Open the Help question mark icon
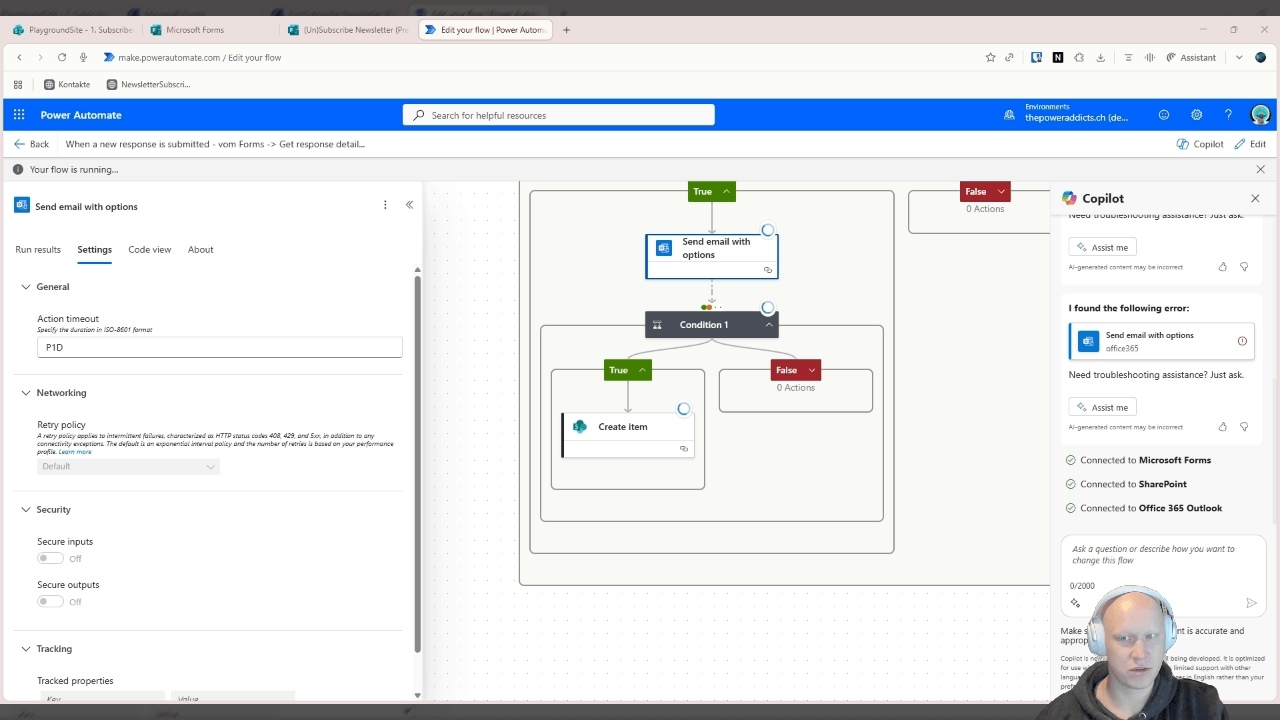 [x=1228, y=115]
